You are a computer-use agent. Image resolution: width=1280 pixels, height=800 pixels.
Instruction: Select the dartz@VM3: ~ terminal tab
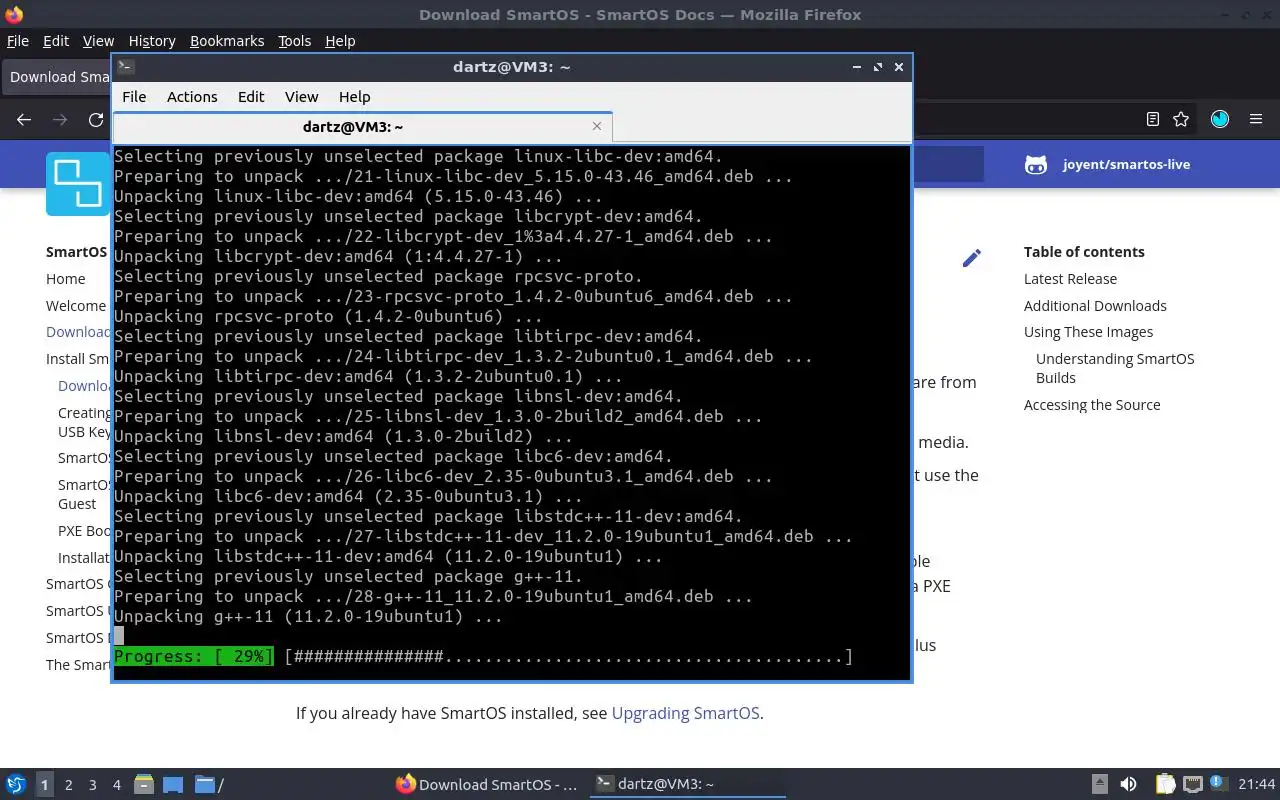362,127
